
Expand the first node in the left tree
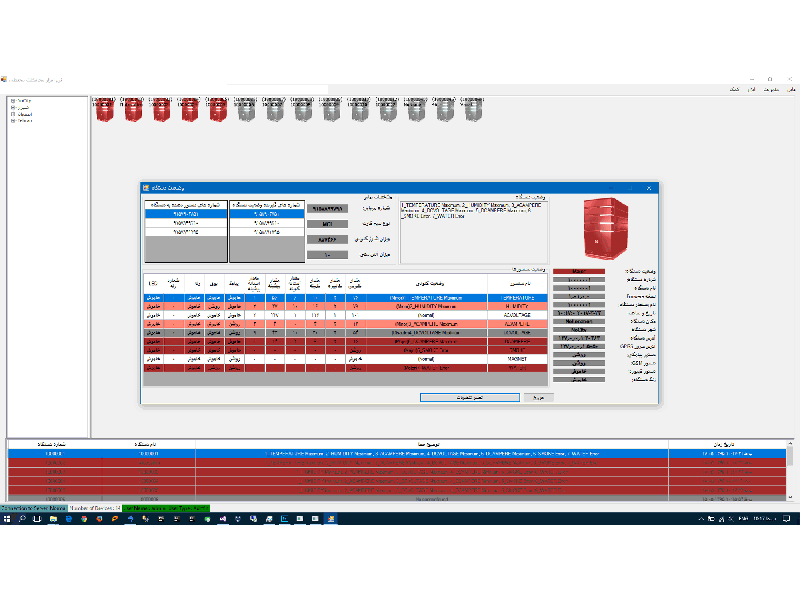coord(12,101)
